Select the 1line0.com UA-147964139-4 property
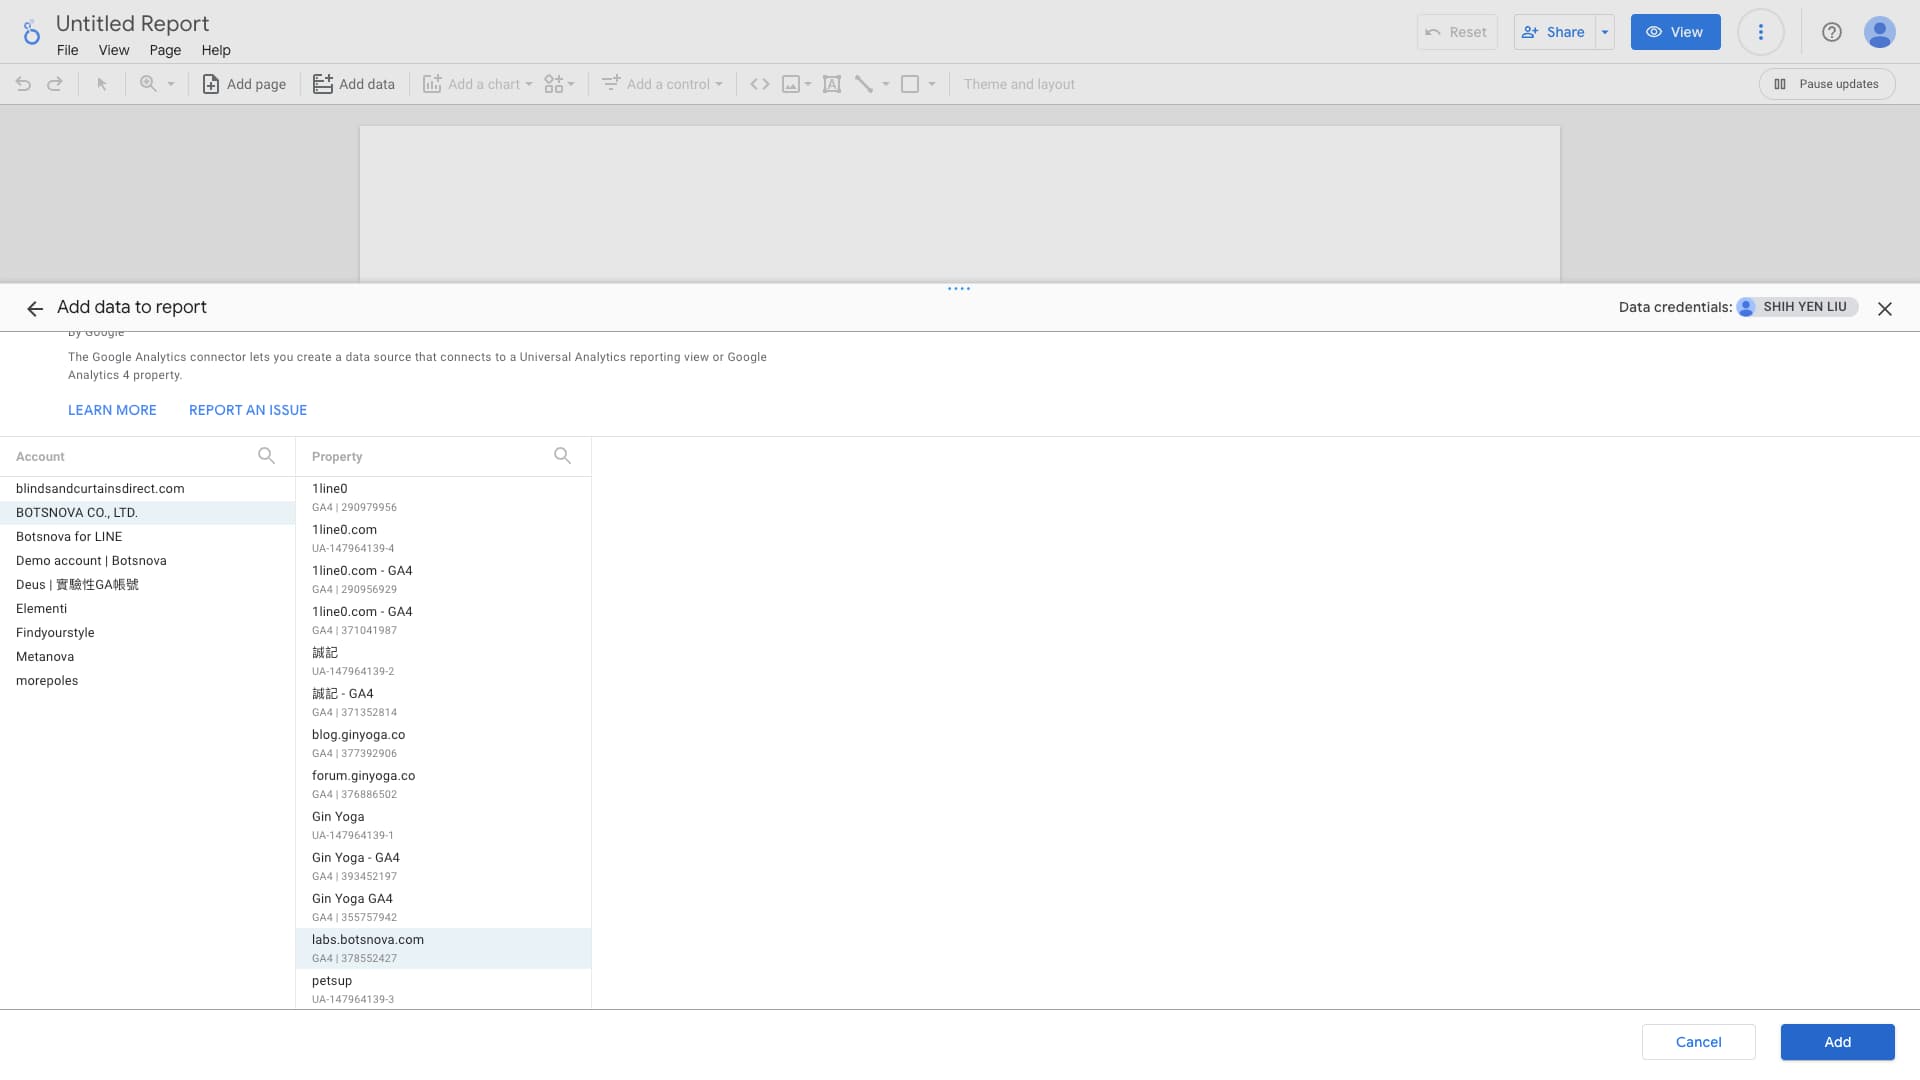The height and width of the screenshot is (1080, 1920). (x=443, y=538)
